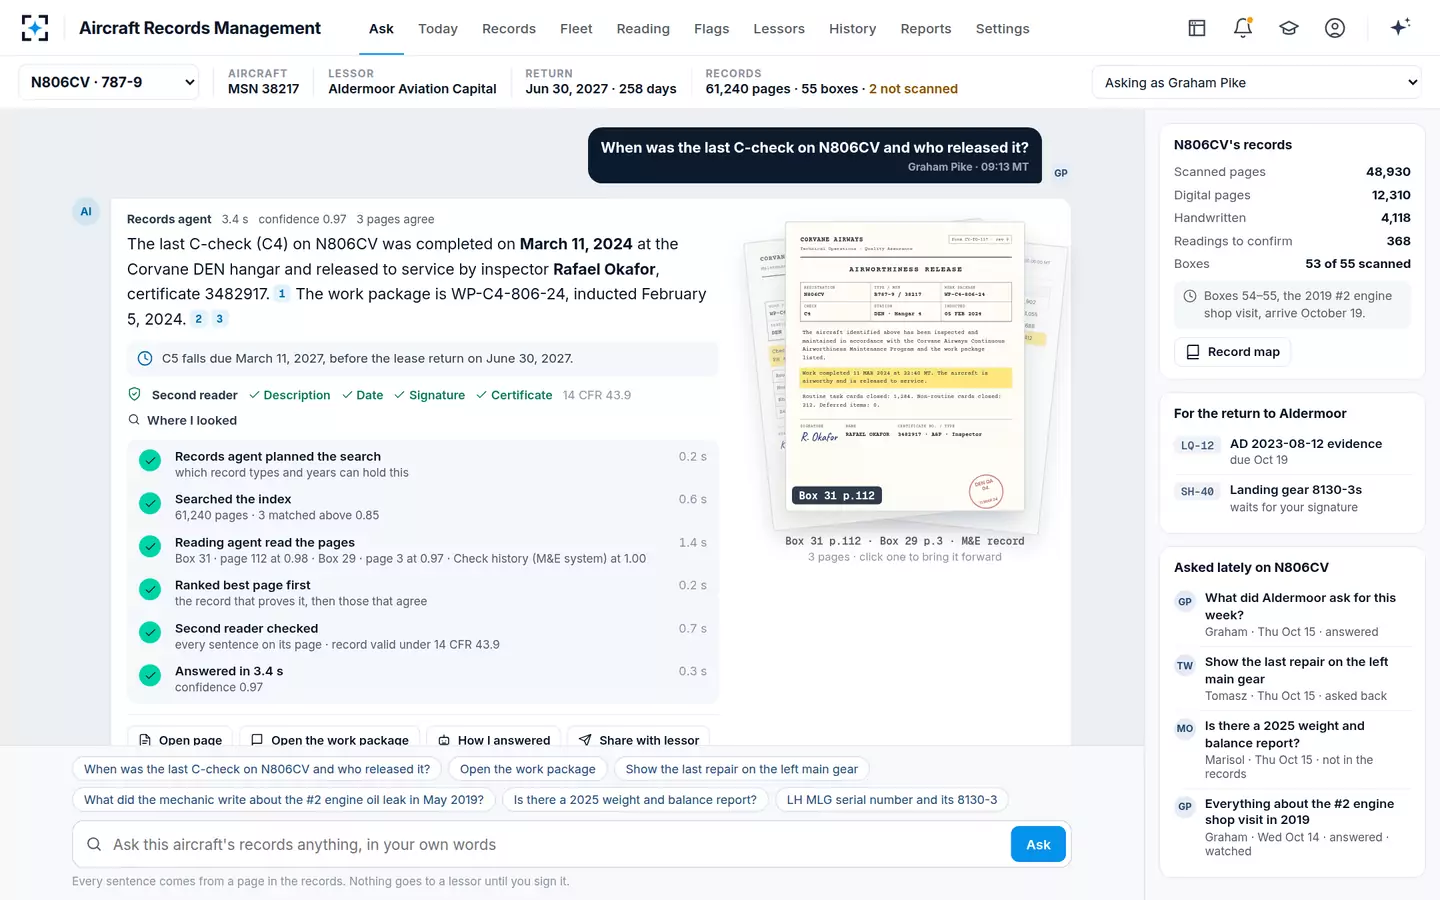Collapse the Where I looked section
1440x900 pixels.
coord(183,421)
